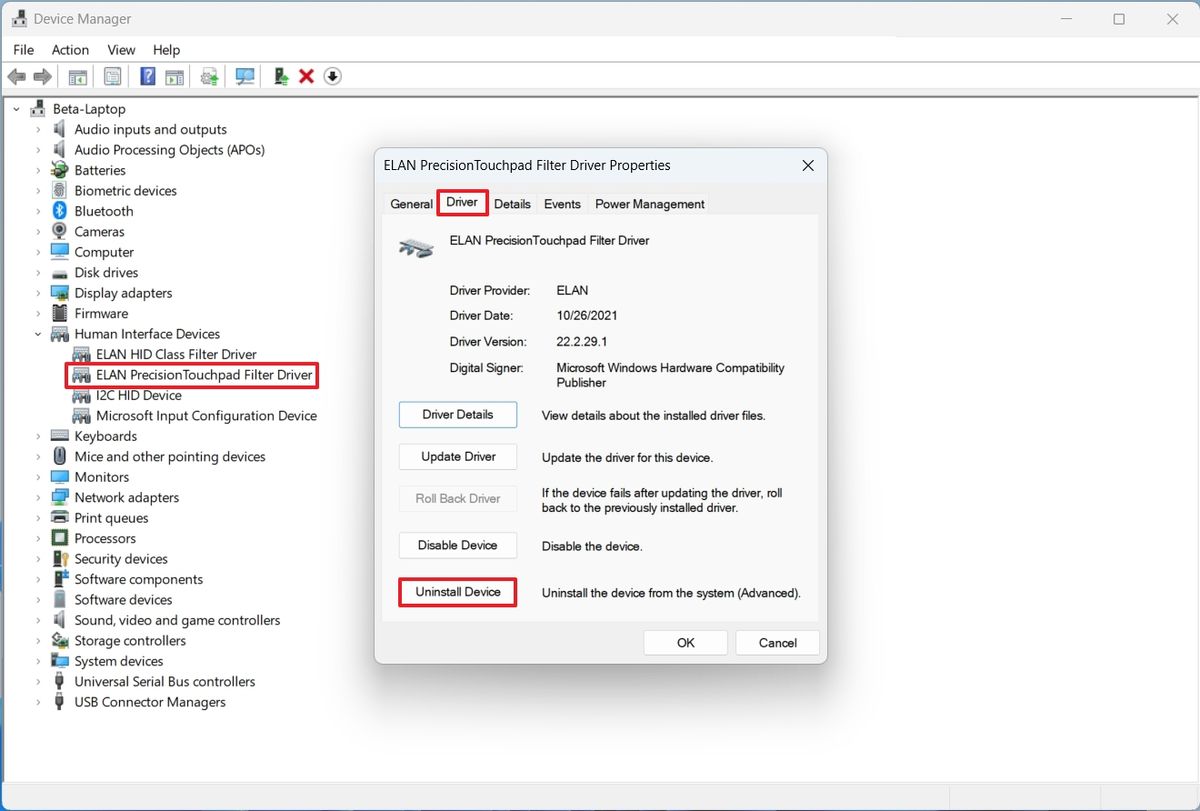Click the Show/Hide Console Tree icon
This screenshot has height=811, width=1200.
pos(77,76)
